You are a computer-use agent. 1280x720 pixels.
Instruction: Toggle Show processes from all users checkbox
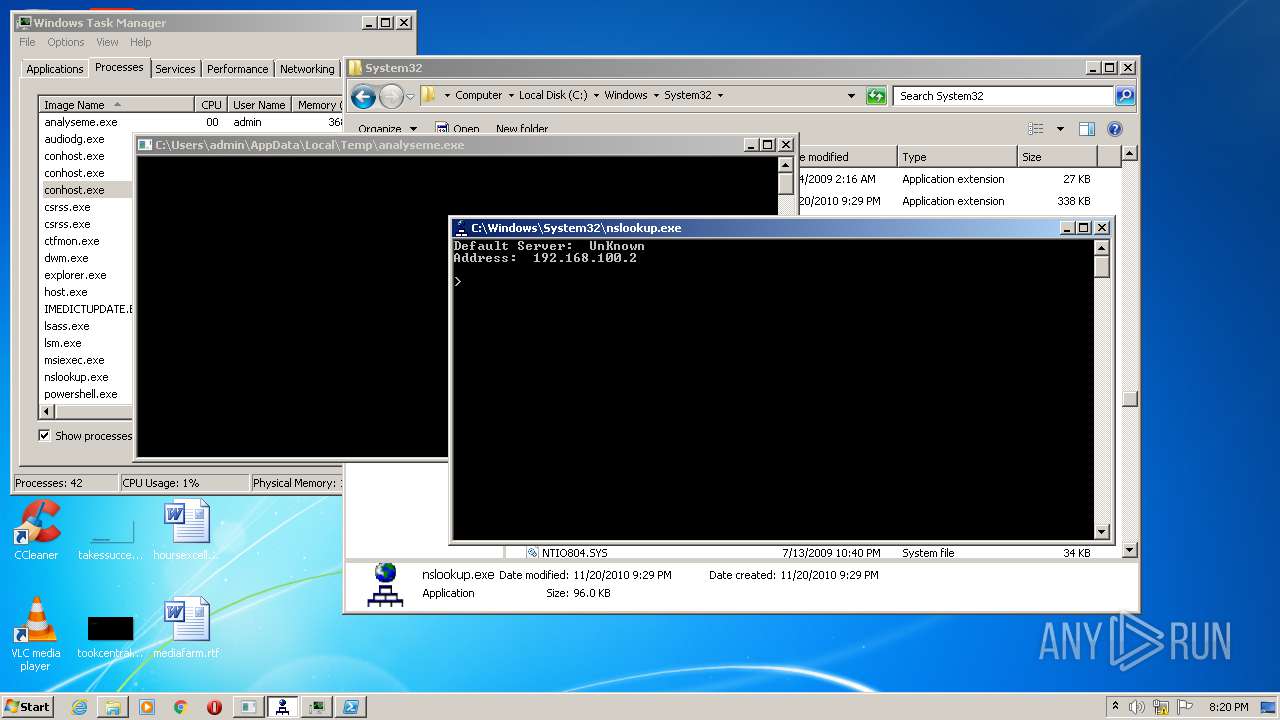[44, 435]
